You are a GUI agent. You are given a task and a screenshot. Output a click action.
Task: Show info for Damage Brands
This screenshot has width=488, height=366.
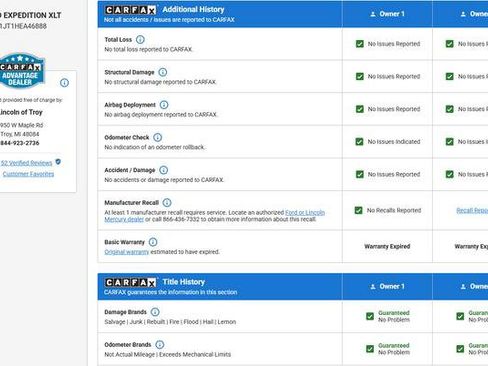(155, 312)
